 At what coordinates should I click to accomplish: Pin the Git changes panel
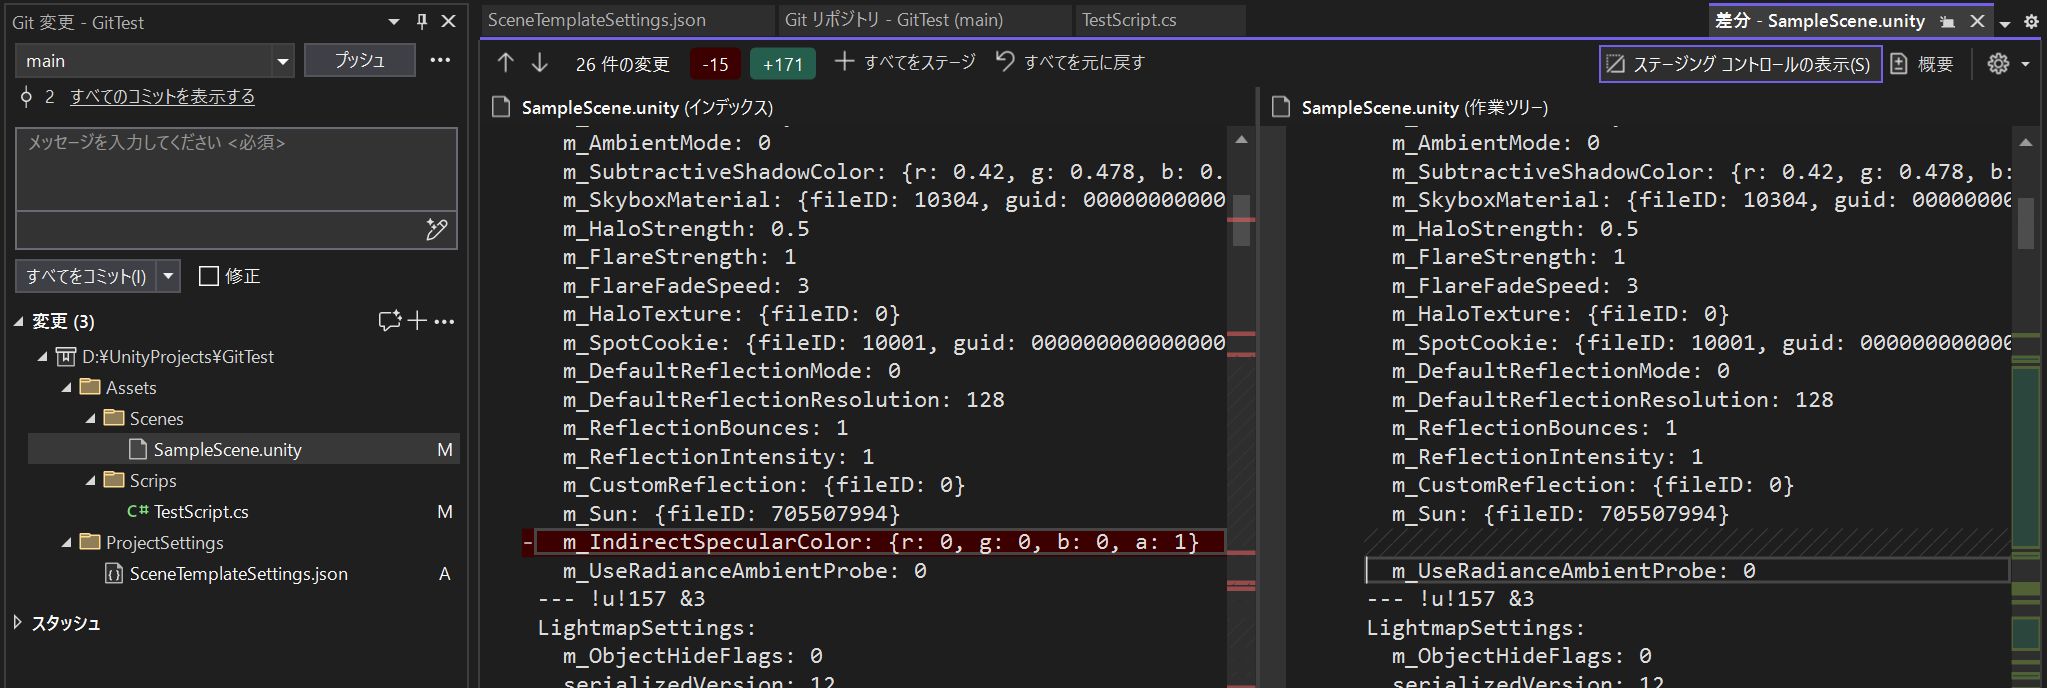tap(422, 21)
